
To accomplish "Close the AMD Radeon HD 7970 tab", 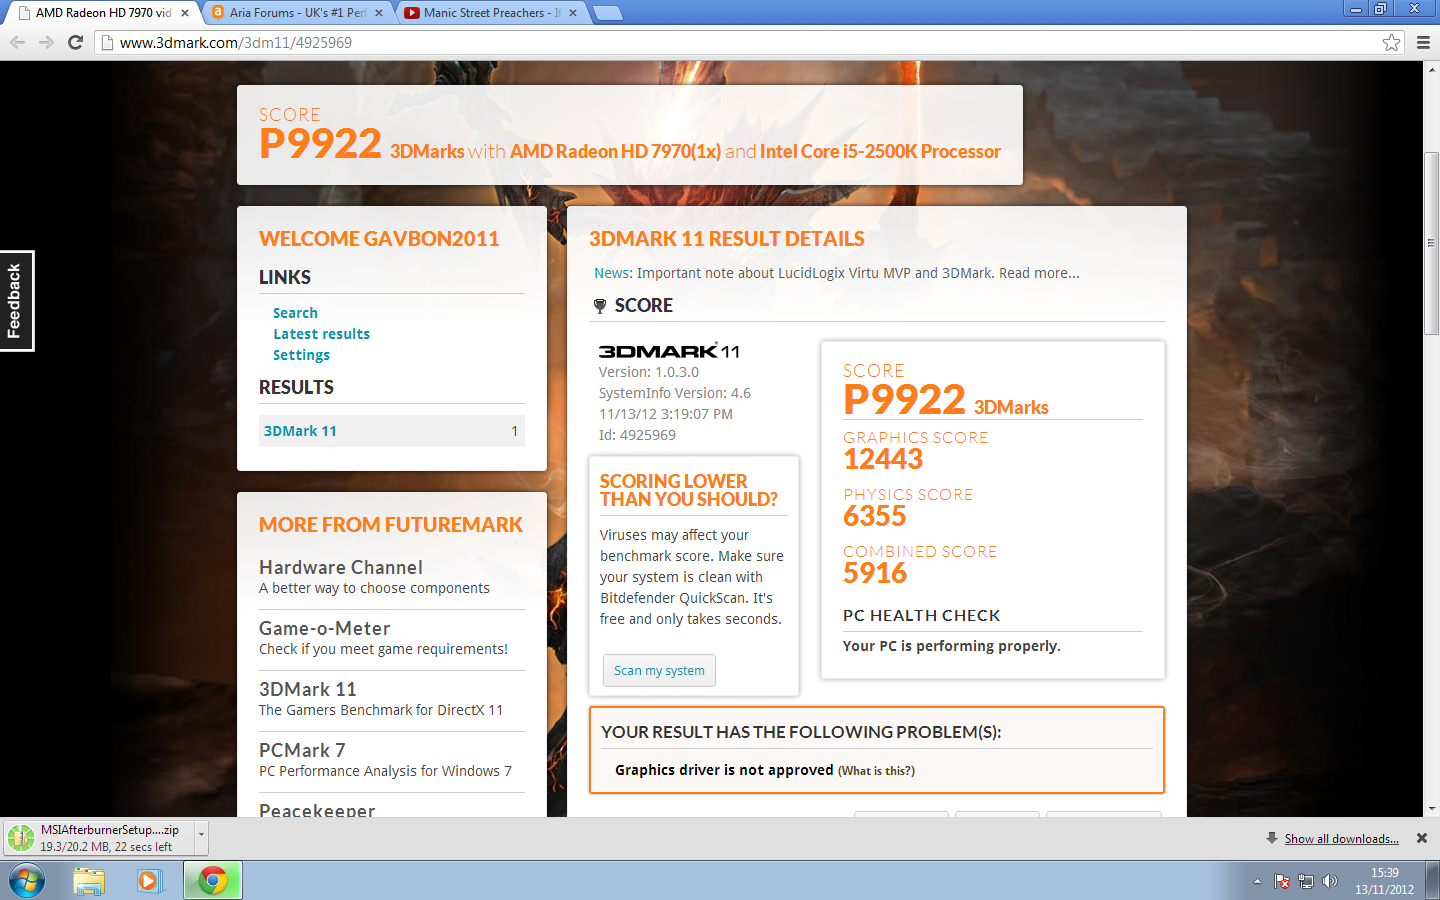I will point(185,13).
